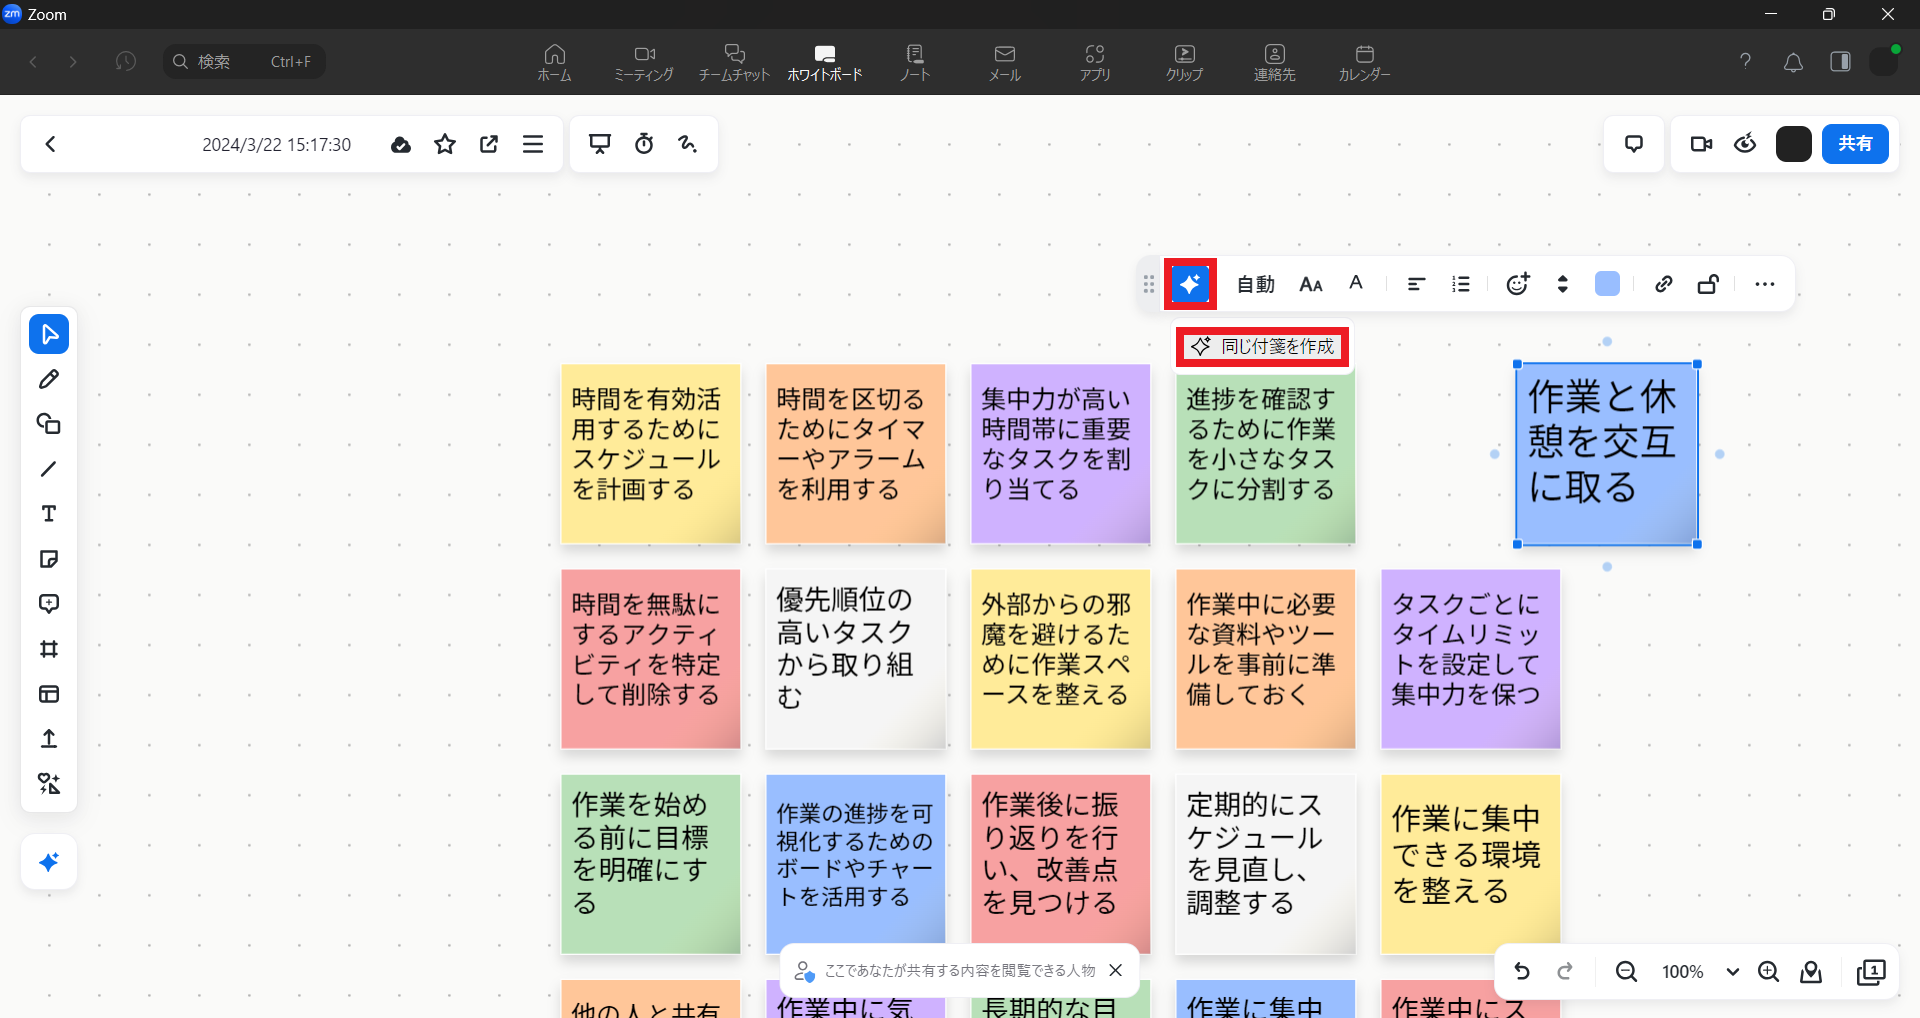The image size is (1920, 1018).
Task: Insert a link on the sticky note
Action: pyautogui.click(x=1663, y=284)
